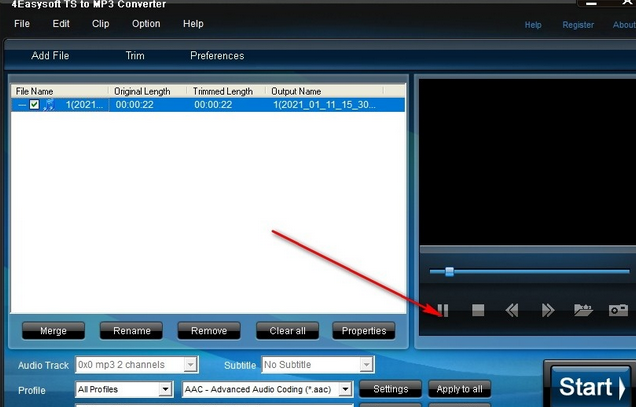Click the original length 00:00:22 cell

point(134,105)
